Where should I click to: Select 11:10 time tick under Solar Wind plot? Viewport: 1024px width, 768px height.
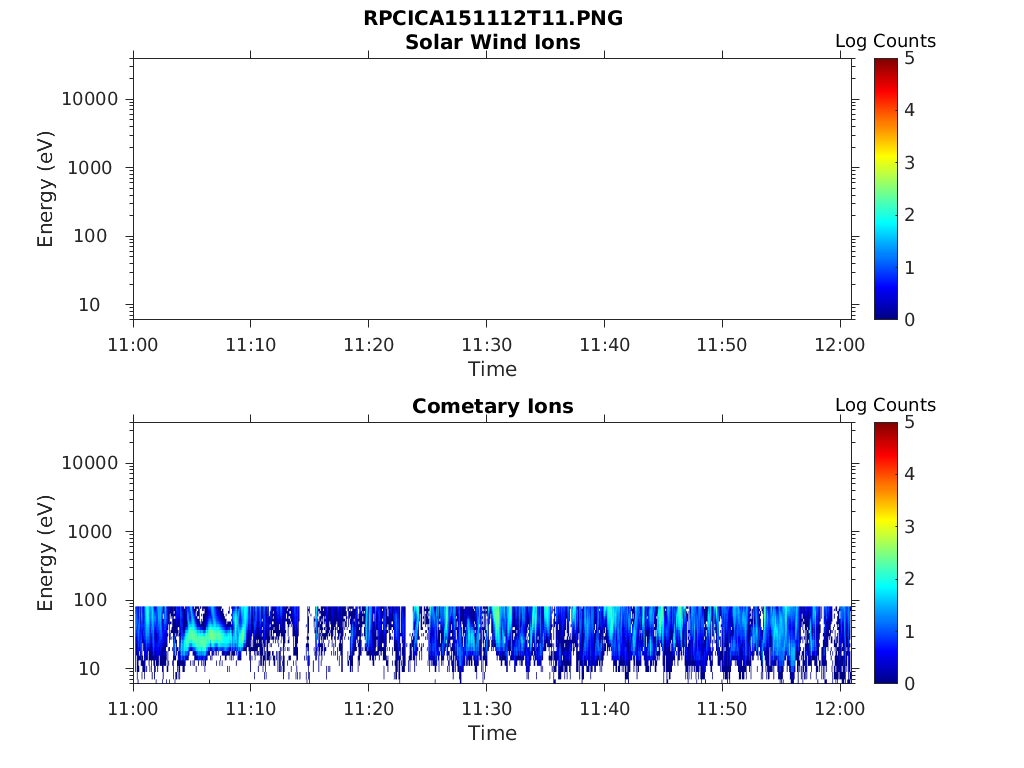[251, 345]
